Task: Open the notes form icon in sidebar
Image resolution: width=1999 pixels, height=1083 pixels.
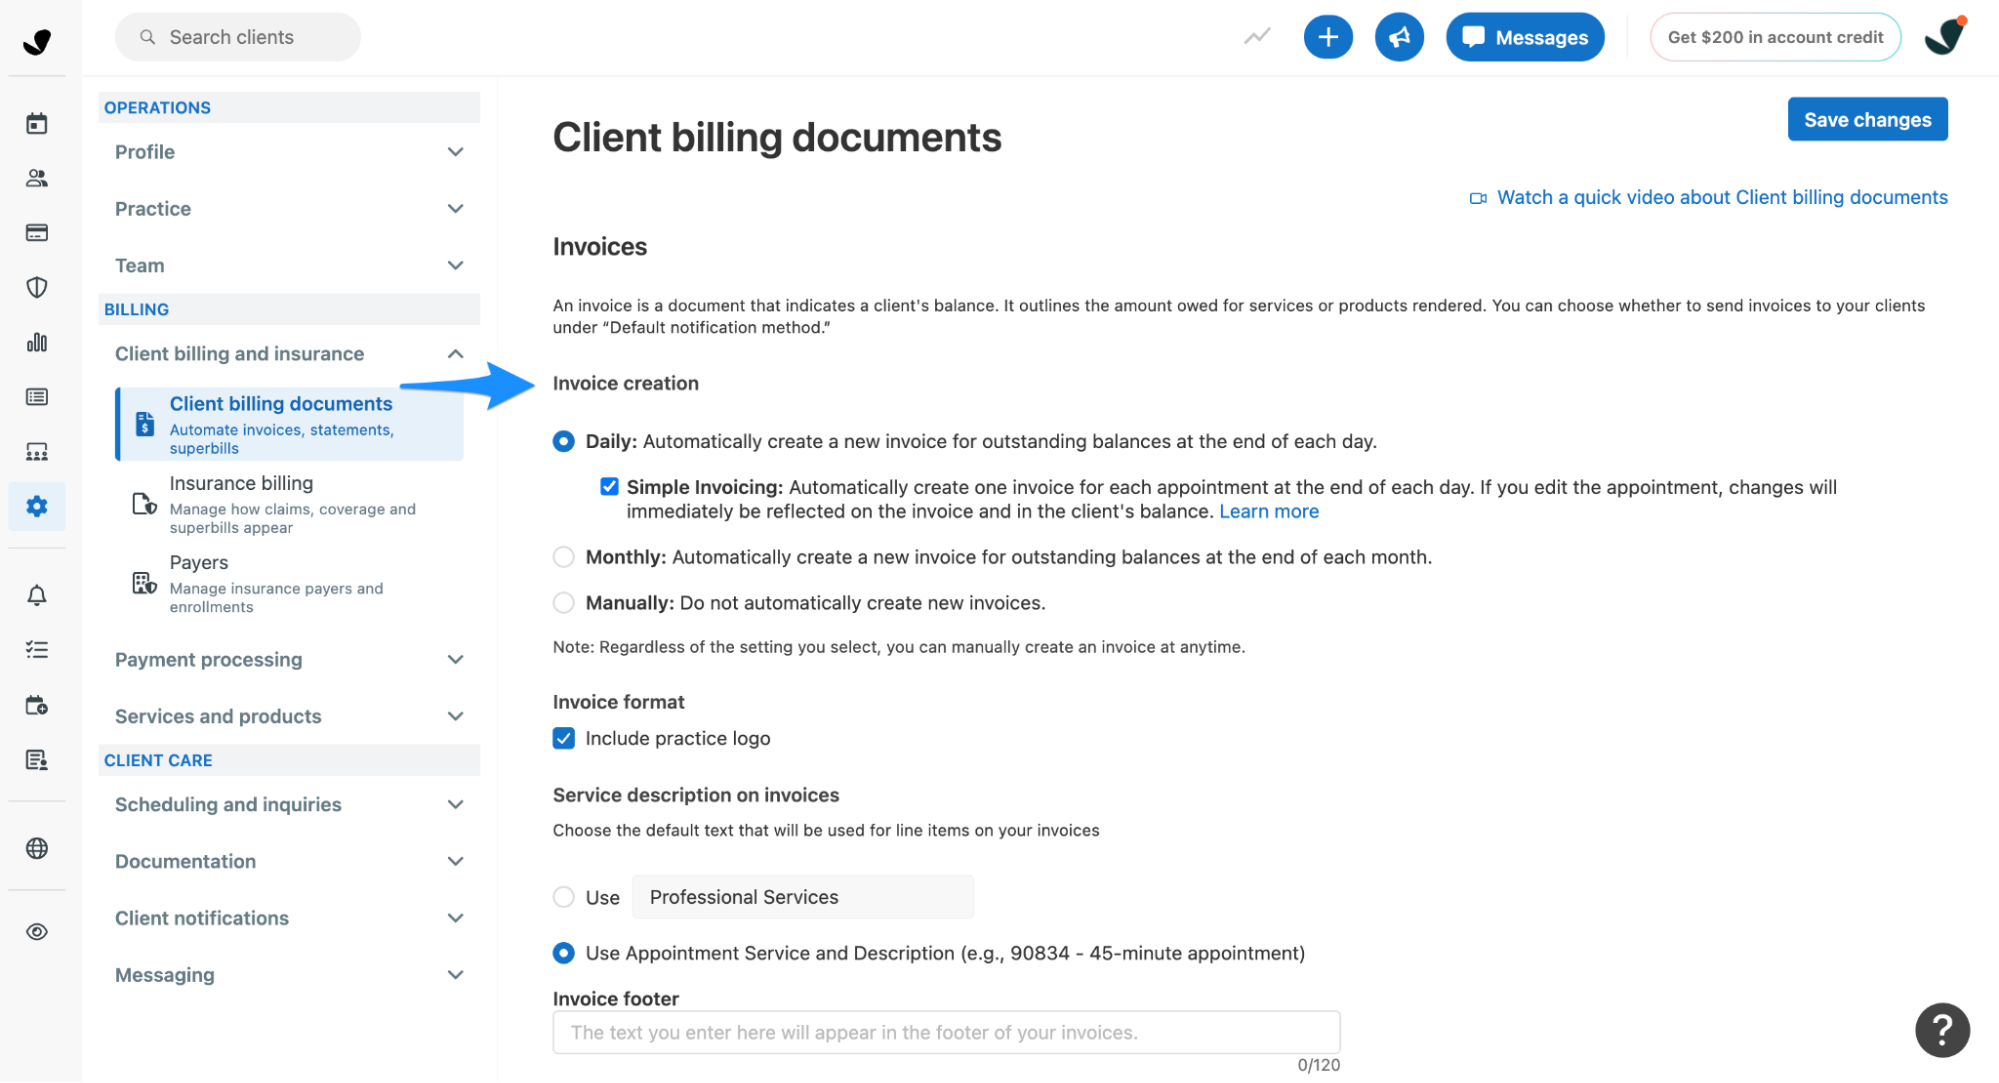Action: 37,760
